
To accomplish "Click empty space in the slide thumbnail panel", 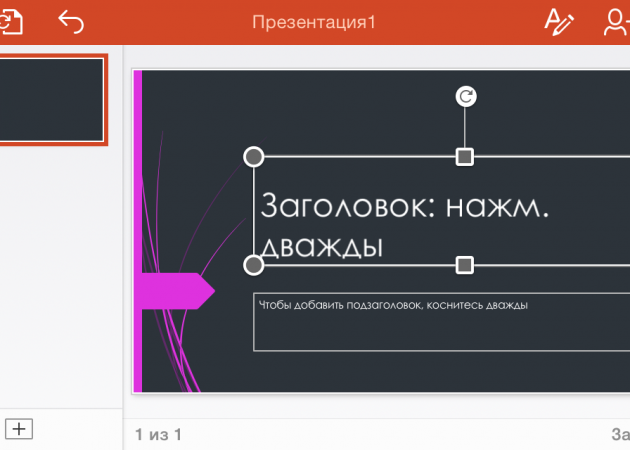I will coord(60,280).
